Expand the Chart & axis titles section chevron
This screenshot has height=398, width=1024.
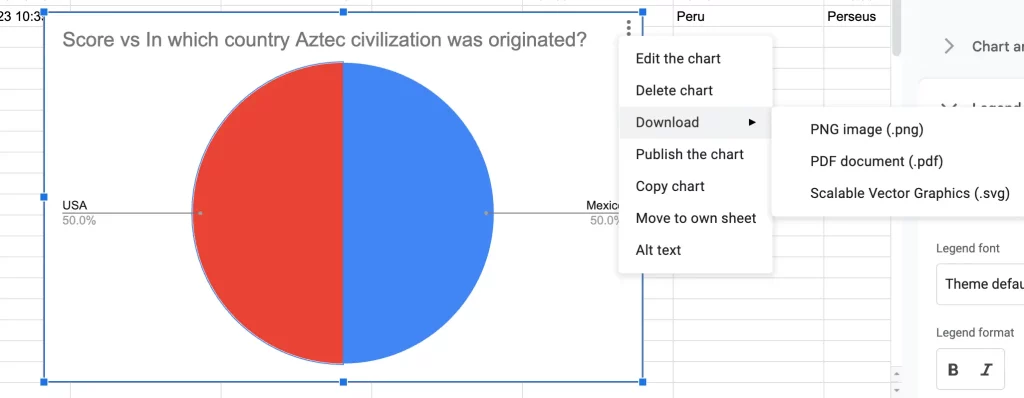[950, 46]
